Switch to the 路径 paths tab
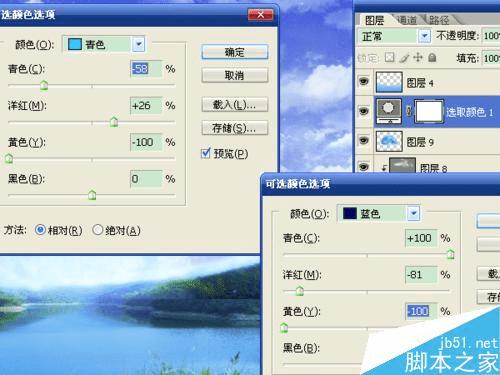Screen dimensions: 500x375 point(439,20)
